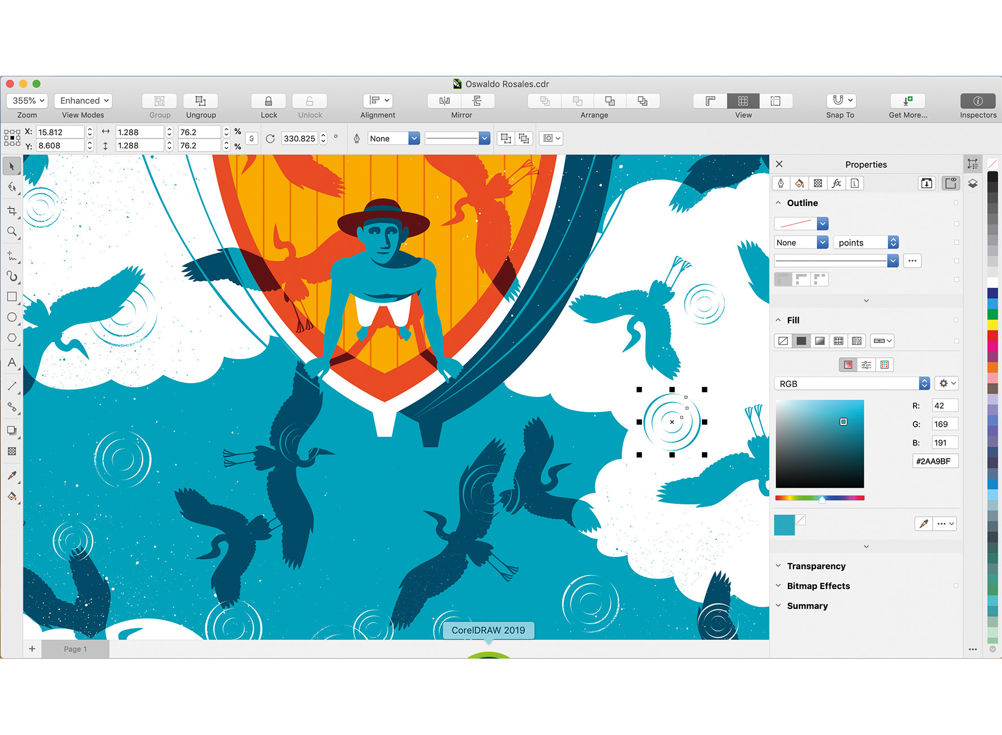Switch to the Color Sliders mode
Screen dimensions: 1002x735
point(866,365)
